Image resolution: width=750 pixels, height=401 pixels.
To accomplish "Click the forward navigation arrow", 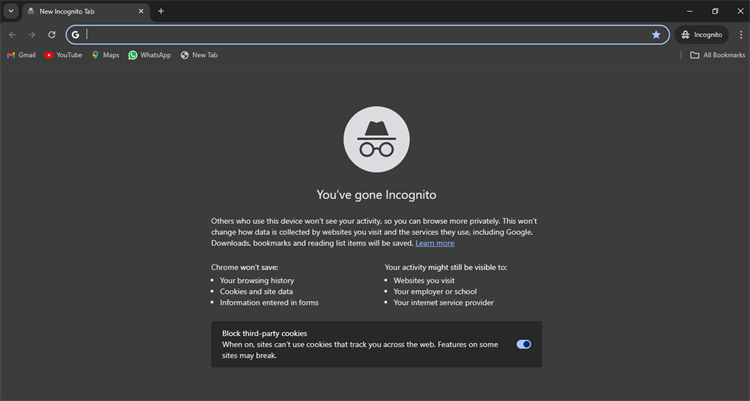I will coord(32,34).
